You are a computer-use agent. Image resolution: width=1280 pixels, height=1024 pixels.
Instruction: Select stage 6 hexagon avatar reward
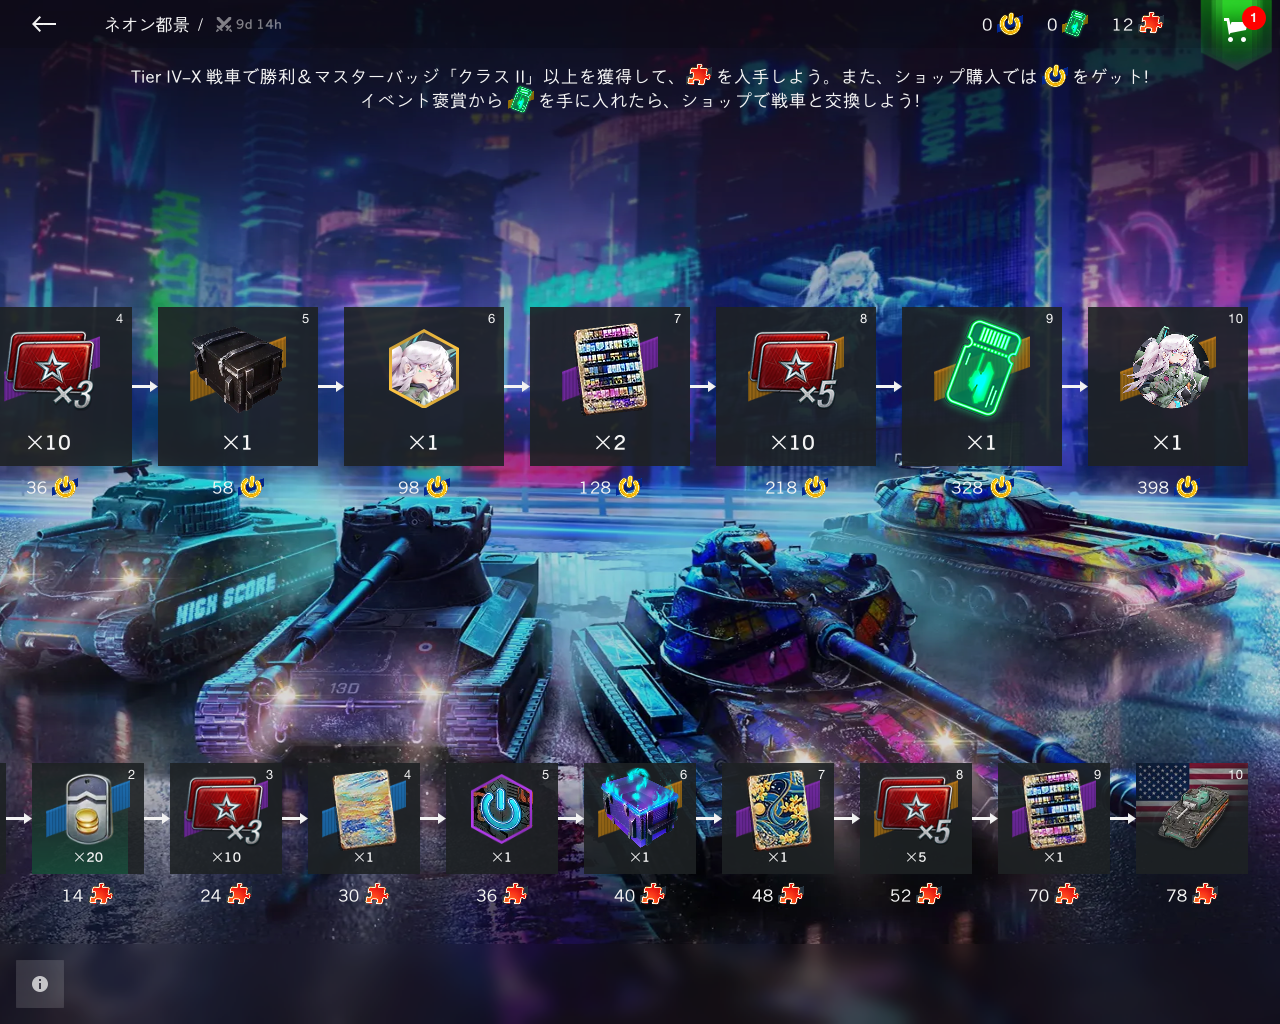424,386
